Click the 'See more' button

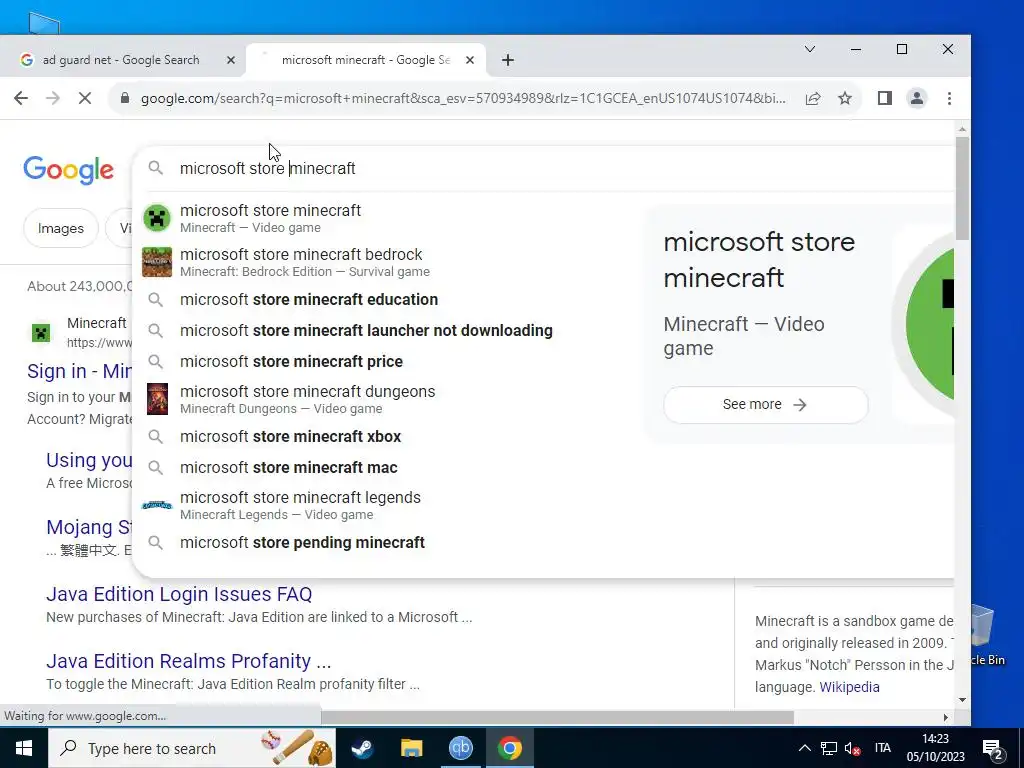pos(765,405)
